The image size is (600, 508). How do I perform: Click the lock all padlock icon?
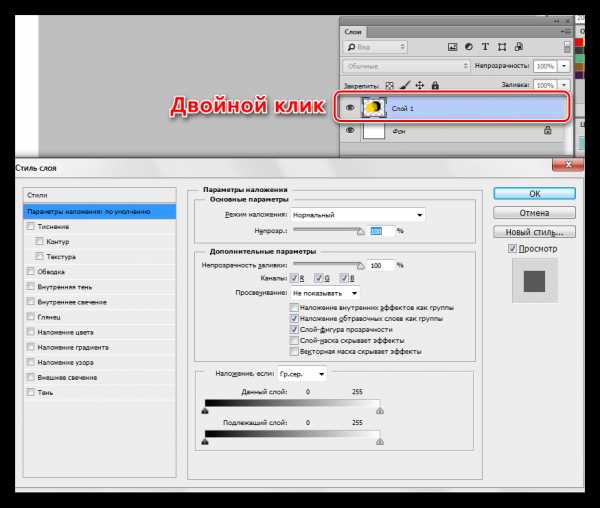click(435, 85)
